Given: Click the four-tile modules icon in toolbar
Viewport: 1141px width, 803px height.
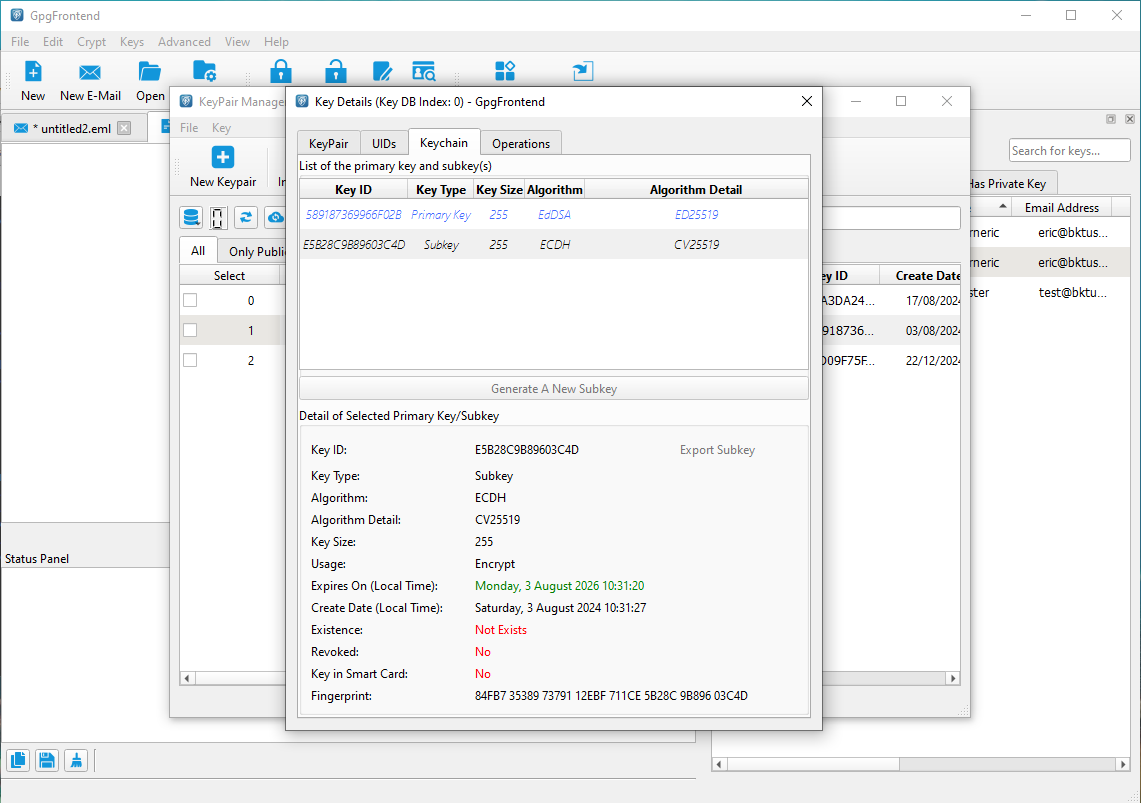Looking at the screenshot, I should (x=505, y=71).
